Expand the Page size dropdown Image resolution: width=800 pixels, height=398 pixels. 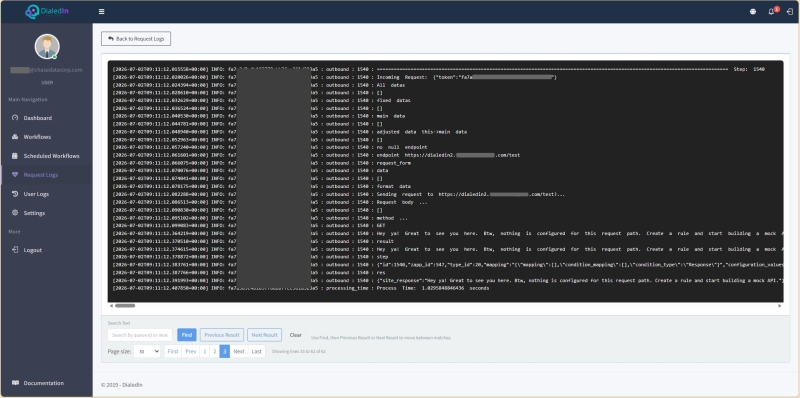[147, 352]
